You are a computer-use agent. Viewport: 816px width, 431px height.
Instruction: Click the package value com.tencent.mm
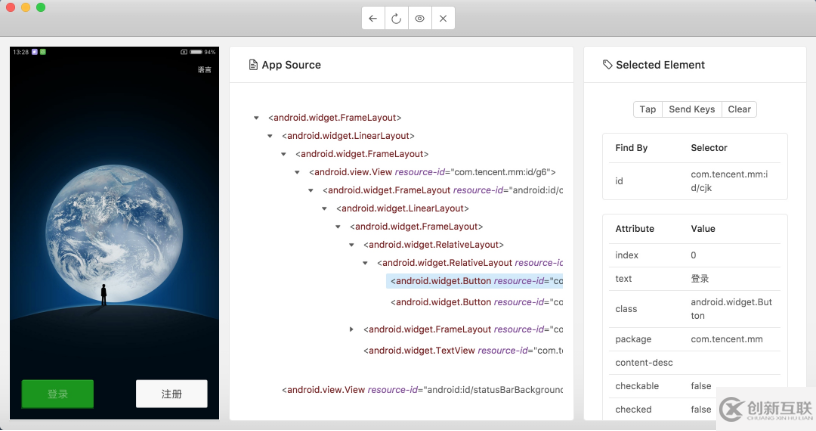coord(726,339)
